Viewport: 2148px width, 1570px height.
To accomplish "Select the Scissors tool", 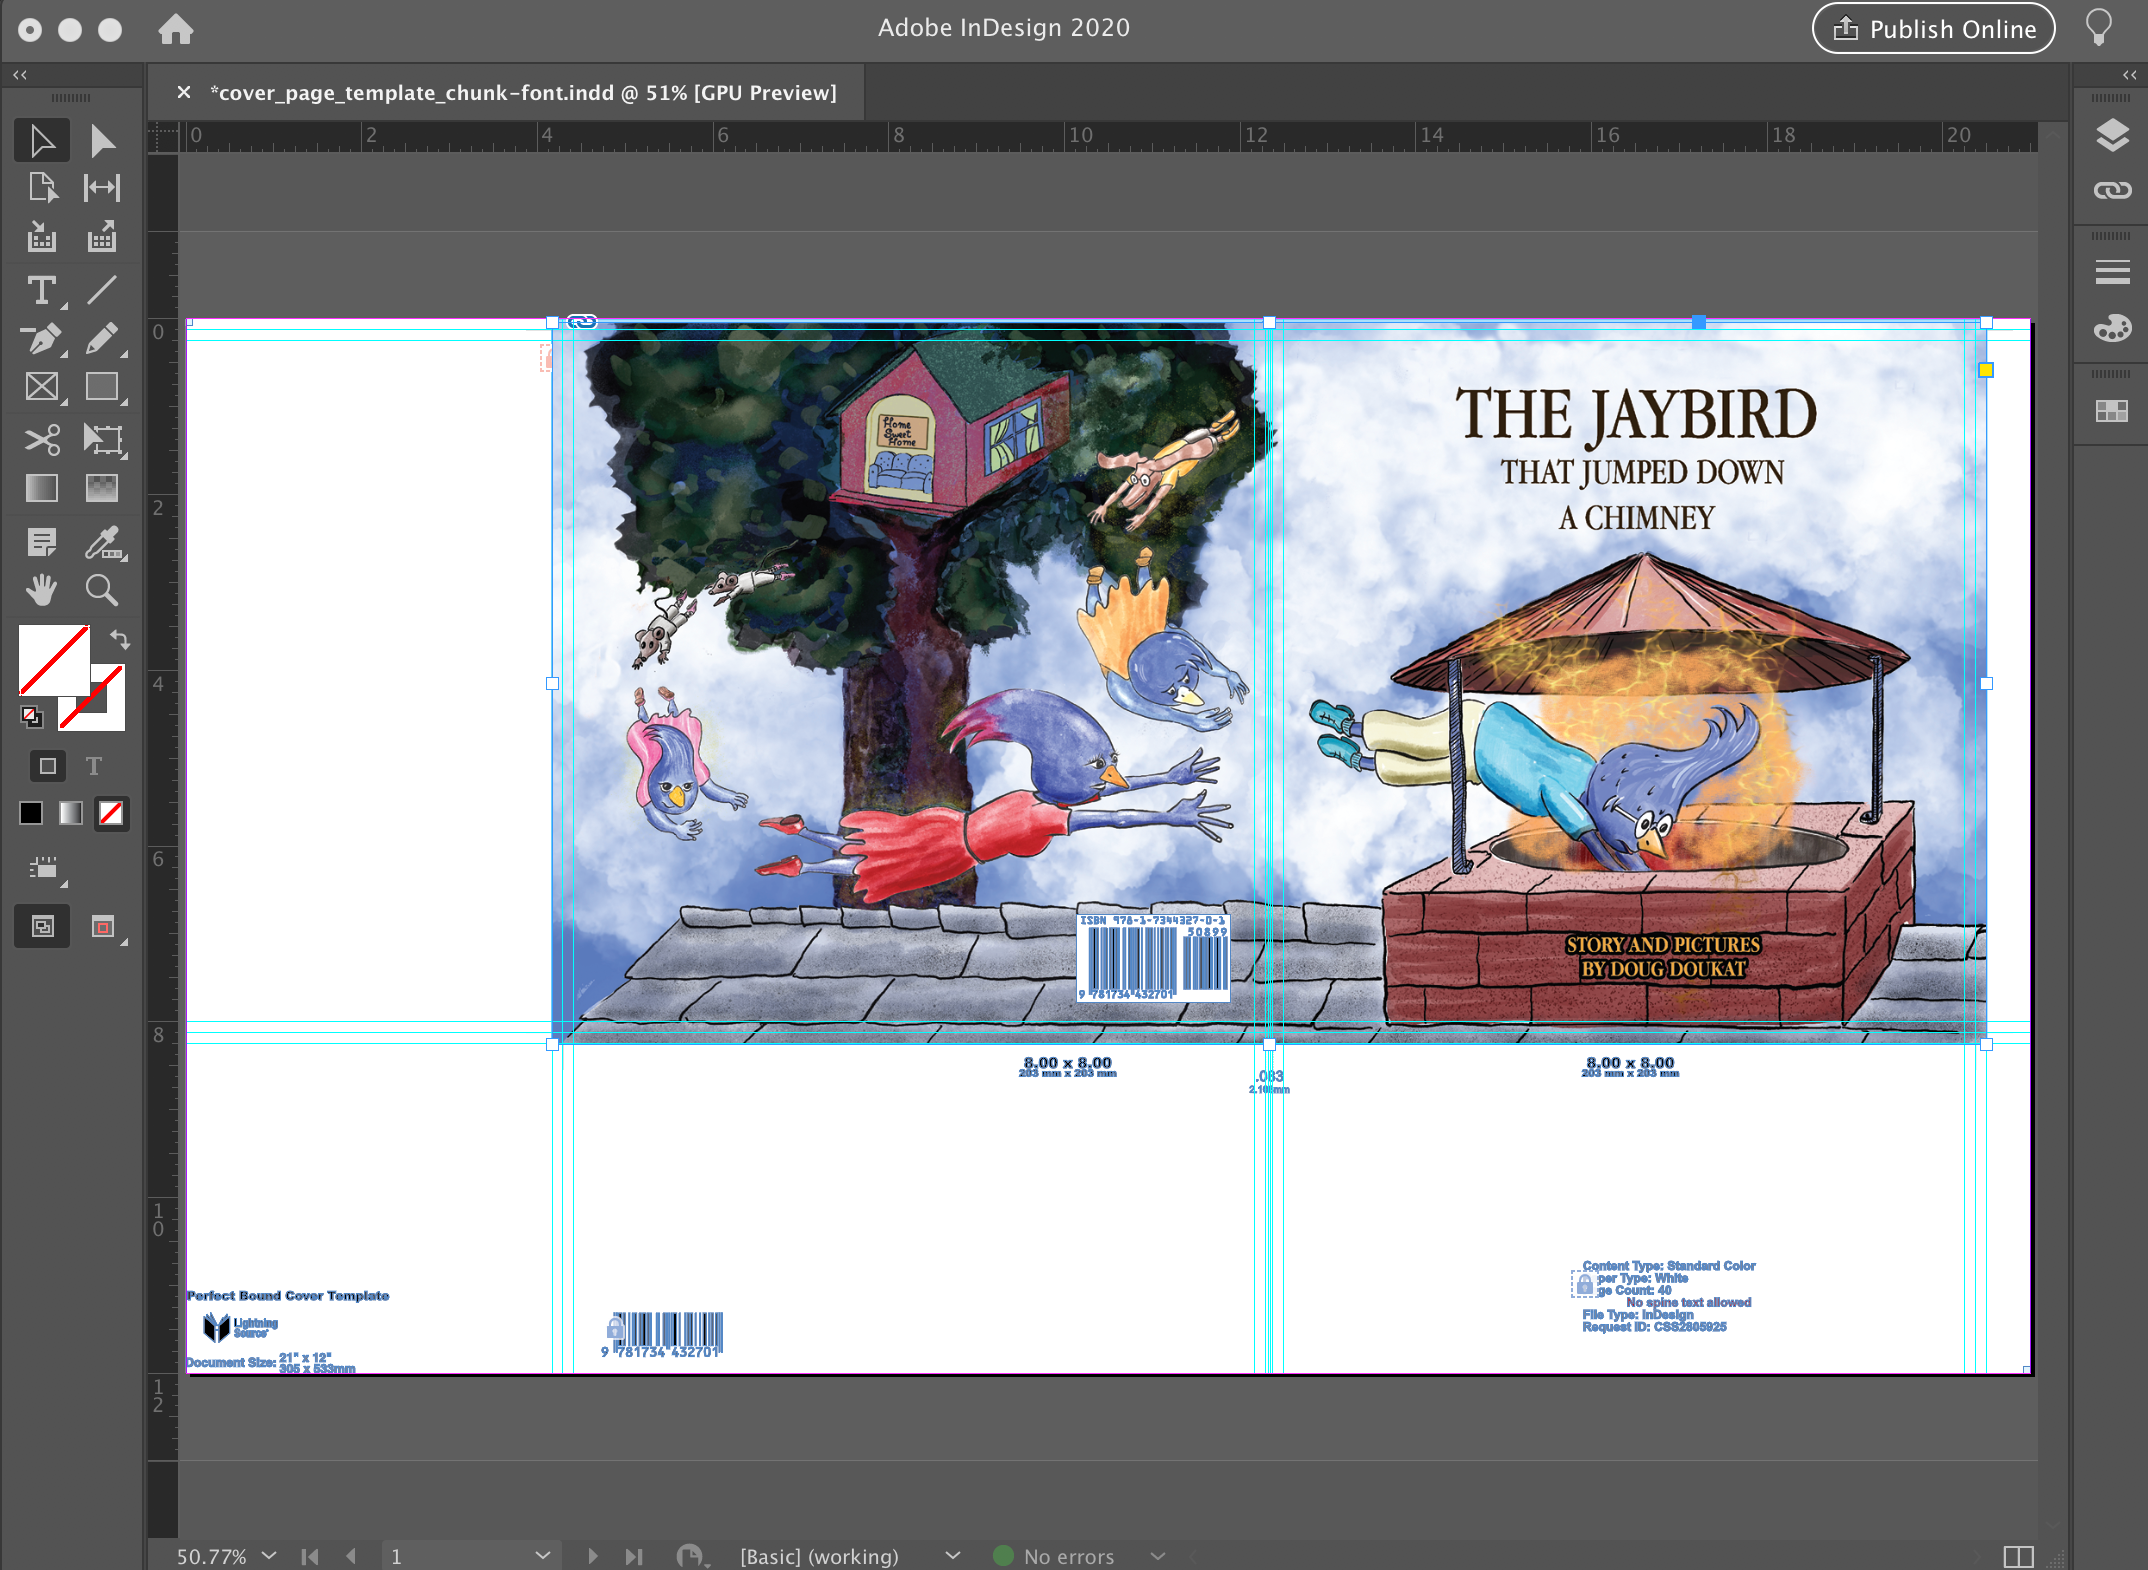I will pyautogui.click(x=41, y=439).
